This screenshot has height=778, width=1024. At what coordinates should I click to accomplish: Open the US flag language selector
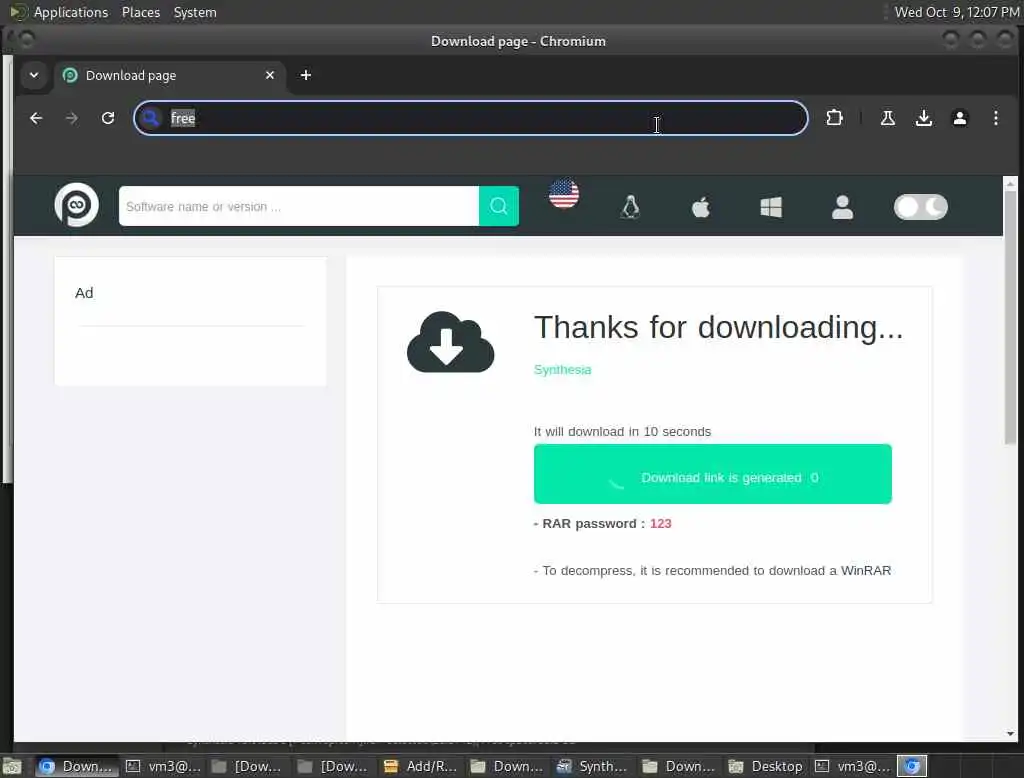coord(564,194)
